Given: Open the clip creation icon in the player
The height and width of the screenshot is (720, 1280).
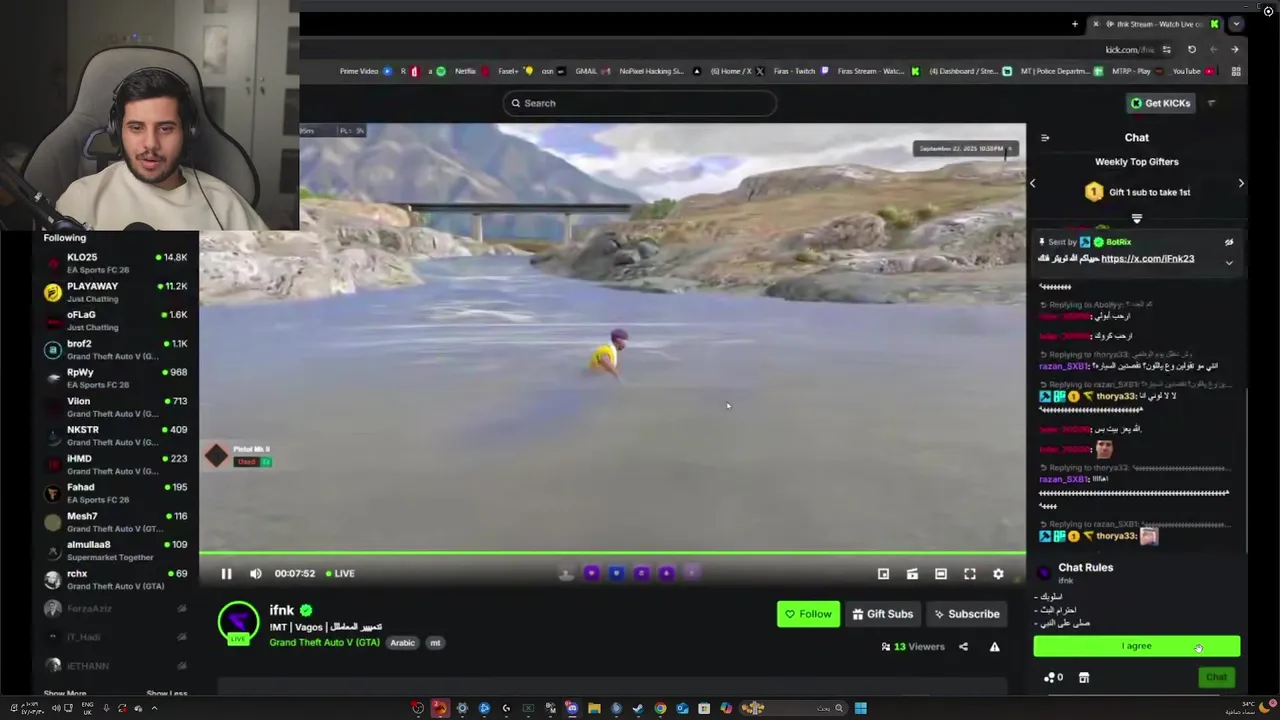Looking at the screenshot, I should pyautogui.click(x=912, y=574).
